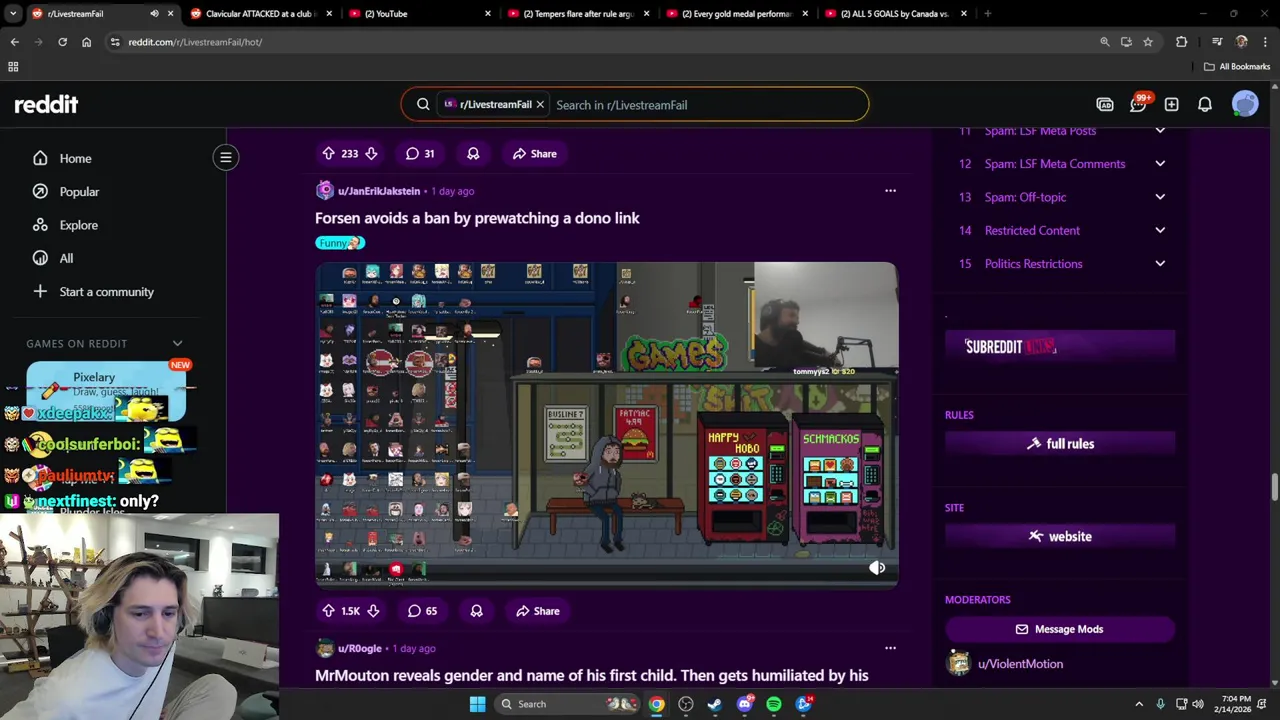
Task: Open Discord from the taskbar
Action: pos(744,704)
